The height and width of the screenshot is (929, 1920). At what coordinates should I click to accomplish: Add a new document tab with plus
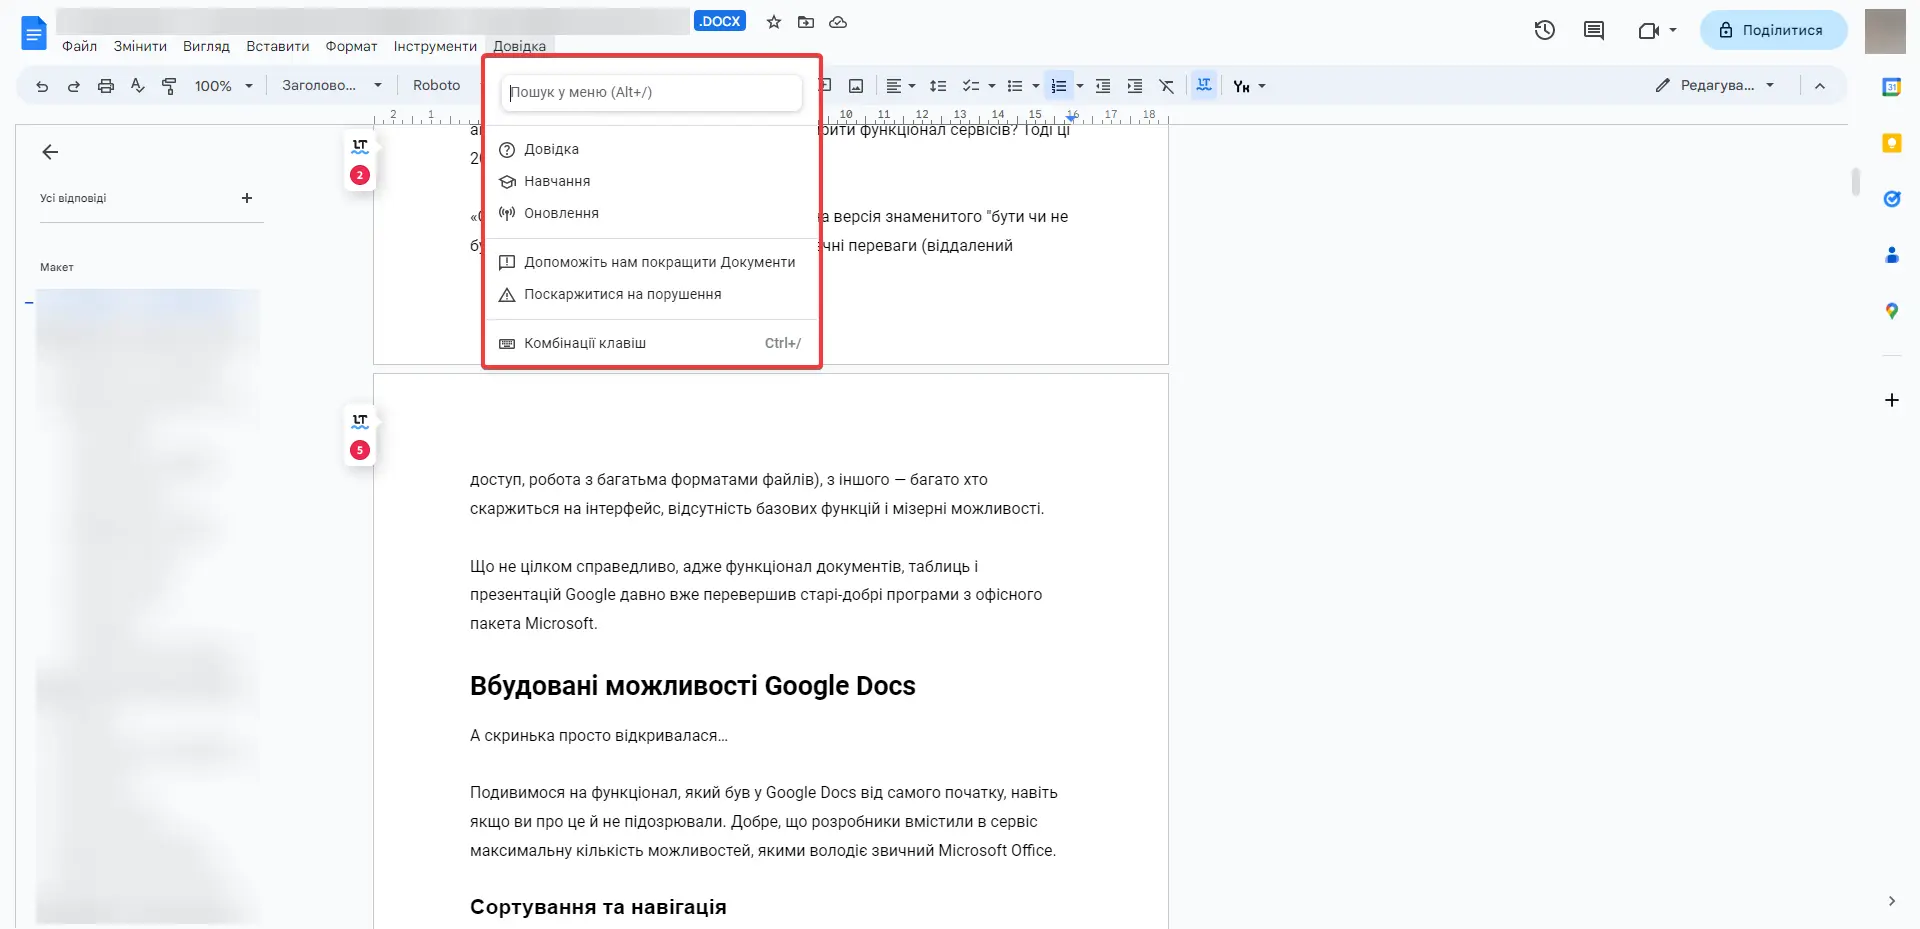coord(247,198)
